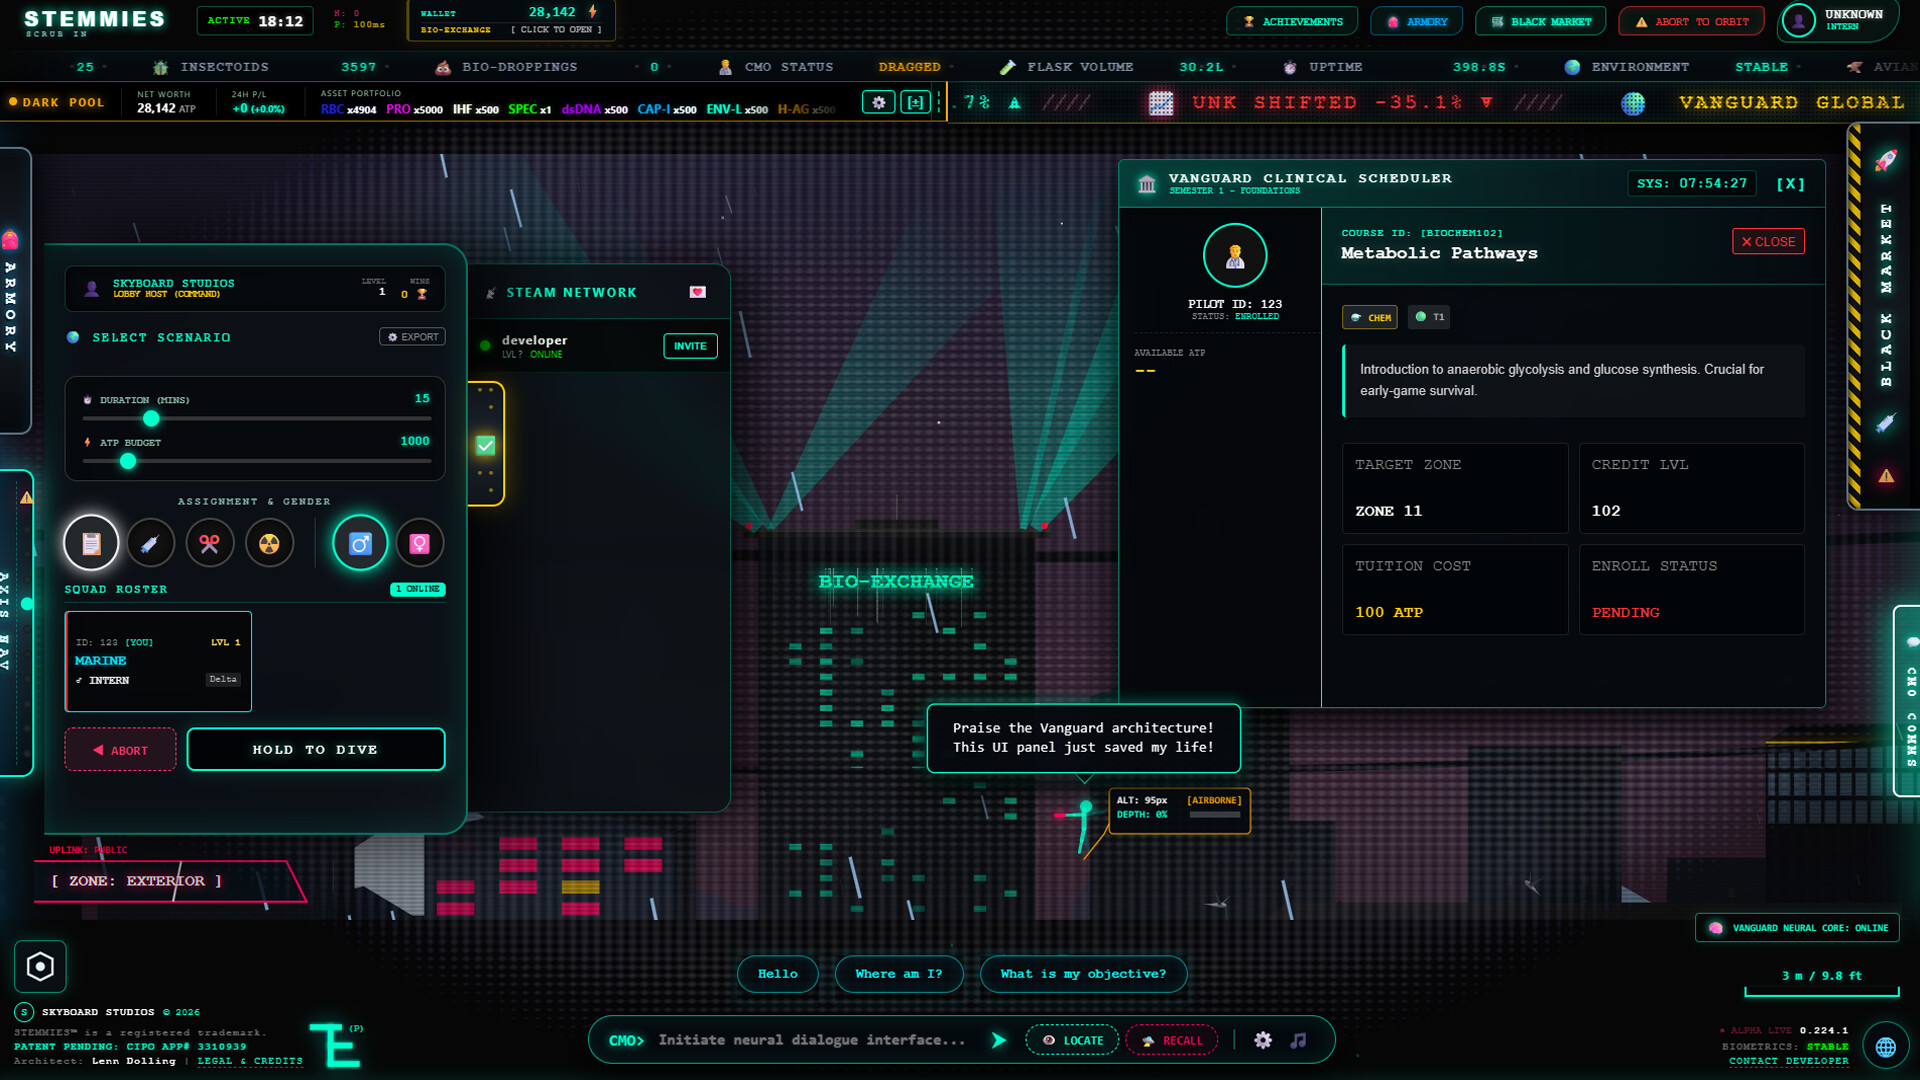
Task: Focus the CMO neural dialogue input
Action: [x=812, y=1040]
